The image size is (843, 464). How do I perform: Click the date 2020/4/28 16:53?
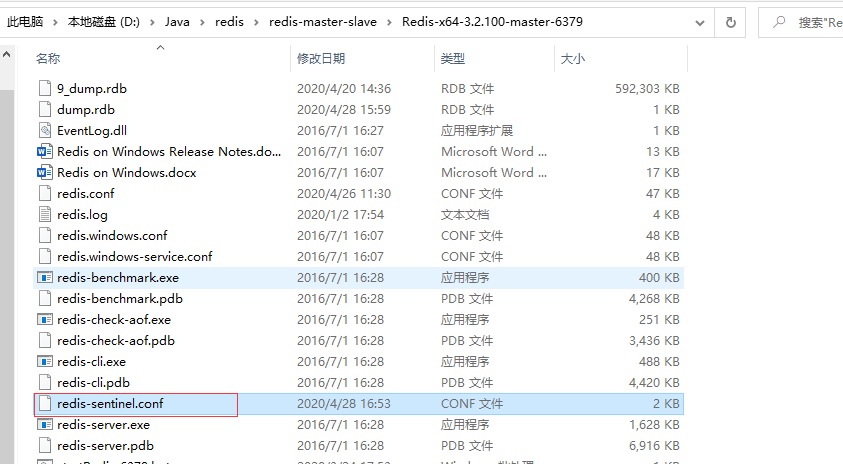click(344, 403)
